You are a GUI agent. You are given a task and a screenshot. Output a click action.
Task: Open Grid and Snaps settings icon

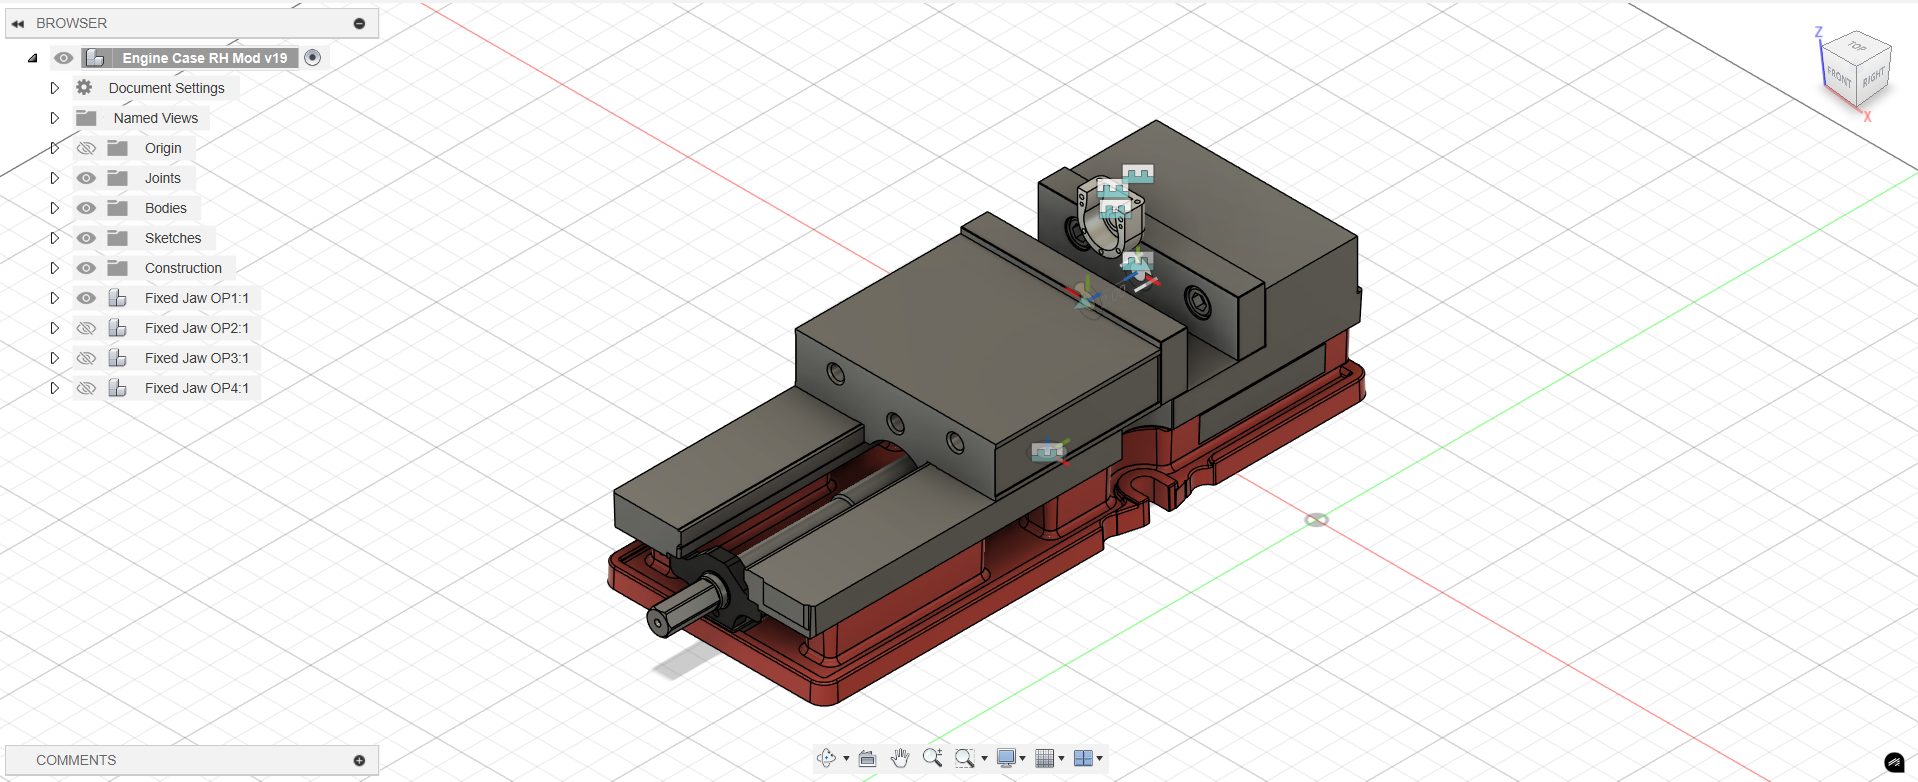pyautogui.click(x=1045, y=758)
